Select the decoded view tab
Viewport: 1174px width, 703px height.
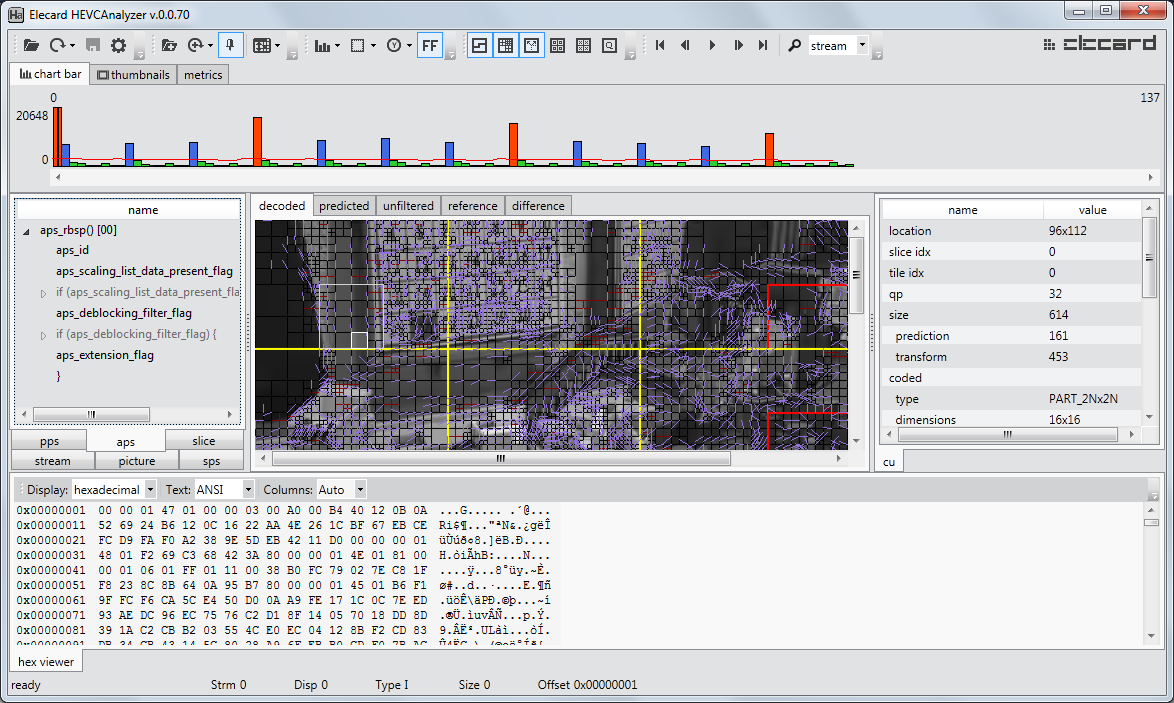point(282,206)
